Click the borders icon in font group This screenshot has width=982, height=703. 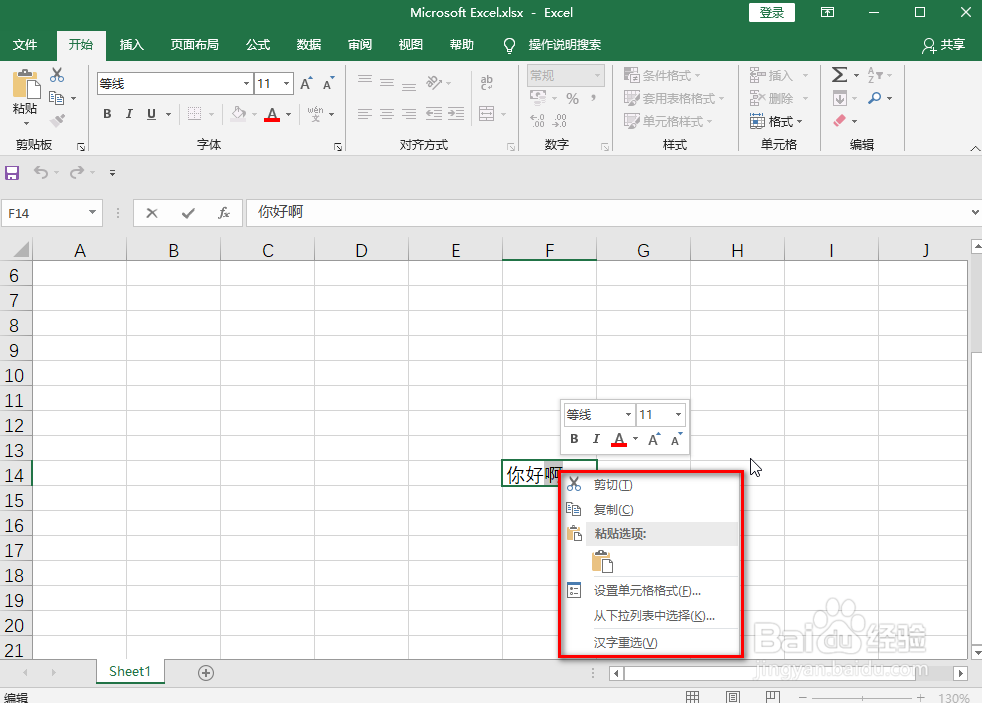coord(195,114)
